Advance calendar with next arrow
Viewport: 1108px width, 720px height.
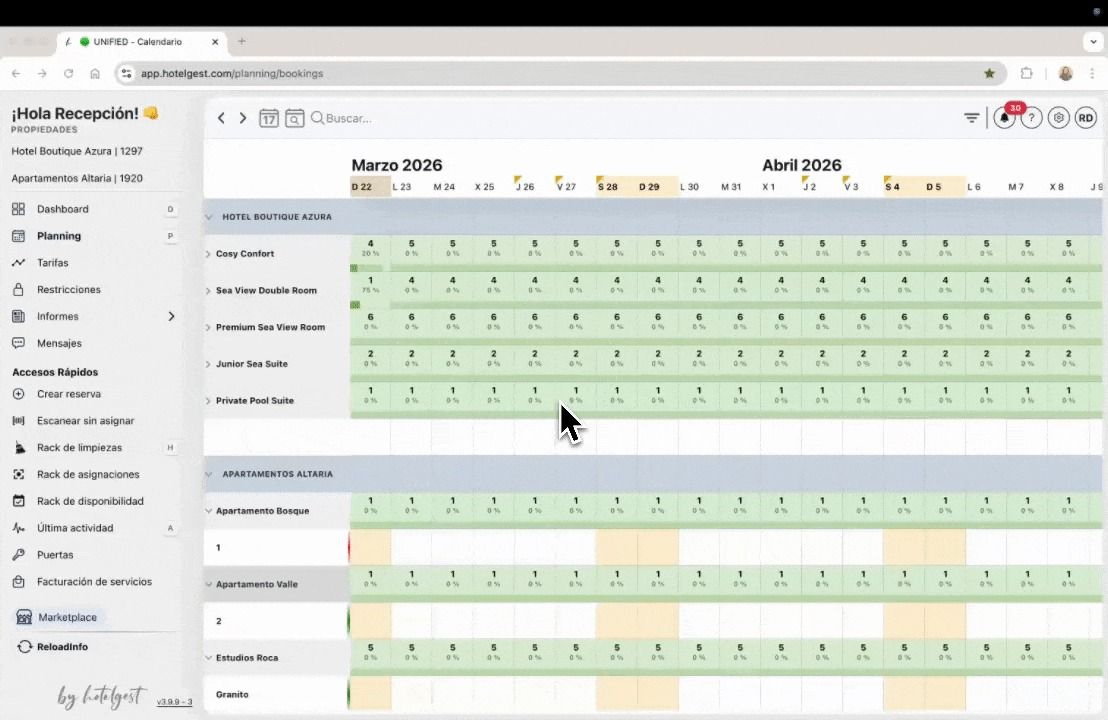(243, 118)
